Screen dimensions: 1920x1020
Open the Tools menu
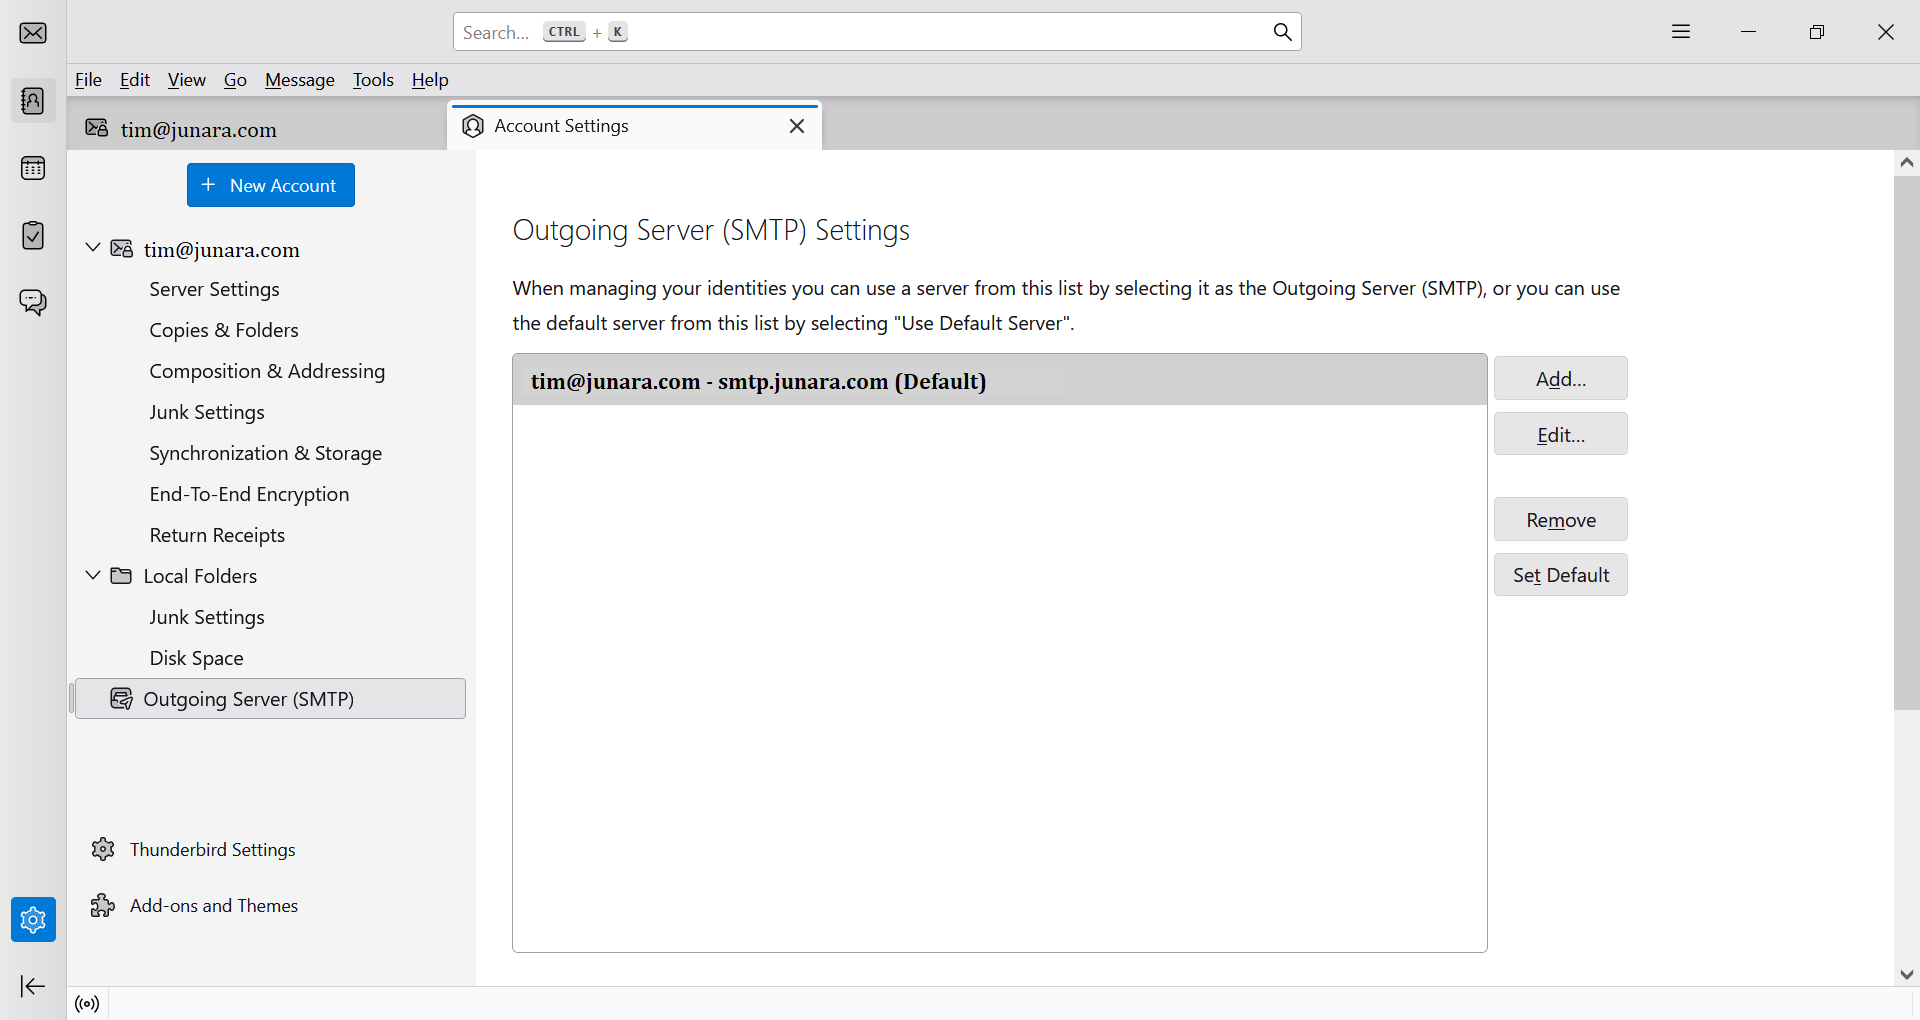[373, 80]
